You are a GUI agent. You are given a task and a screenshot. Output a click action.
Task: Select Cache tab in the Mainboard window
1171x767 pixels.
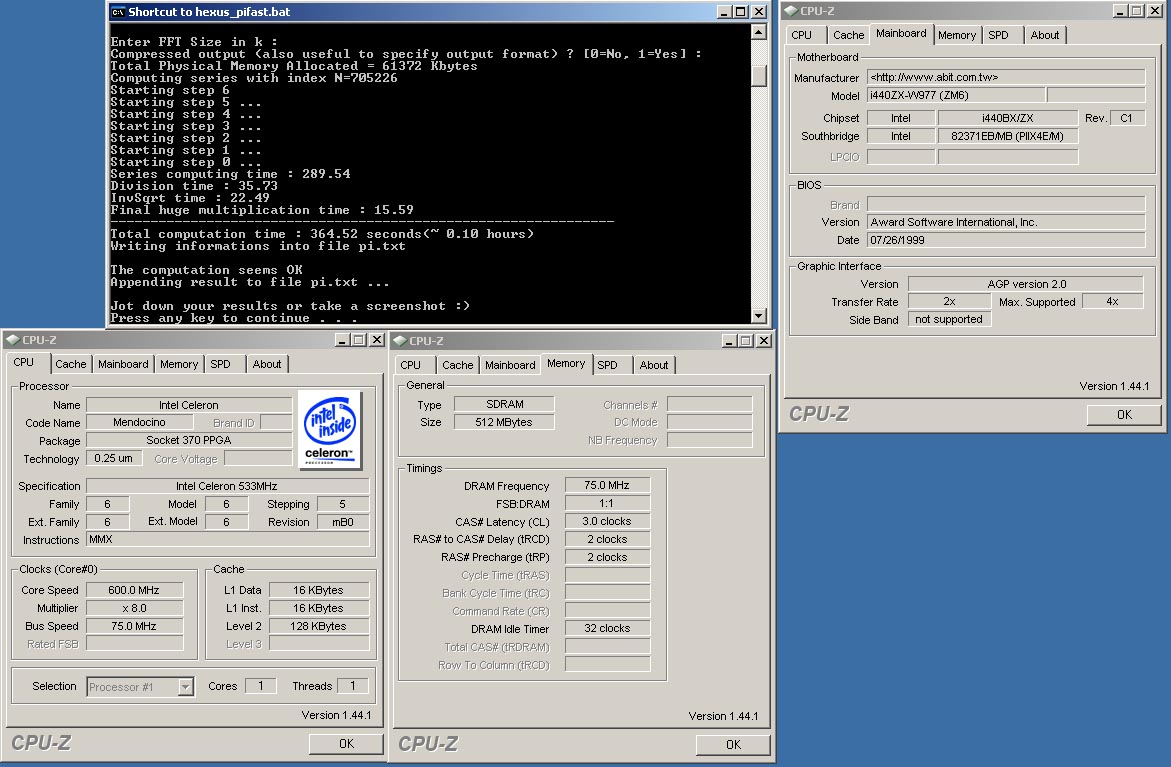(848, 34)
